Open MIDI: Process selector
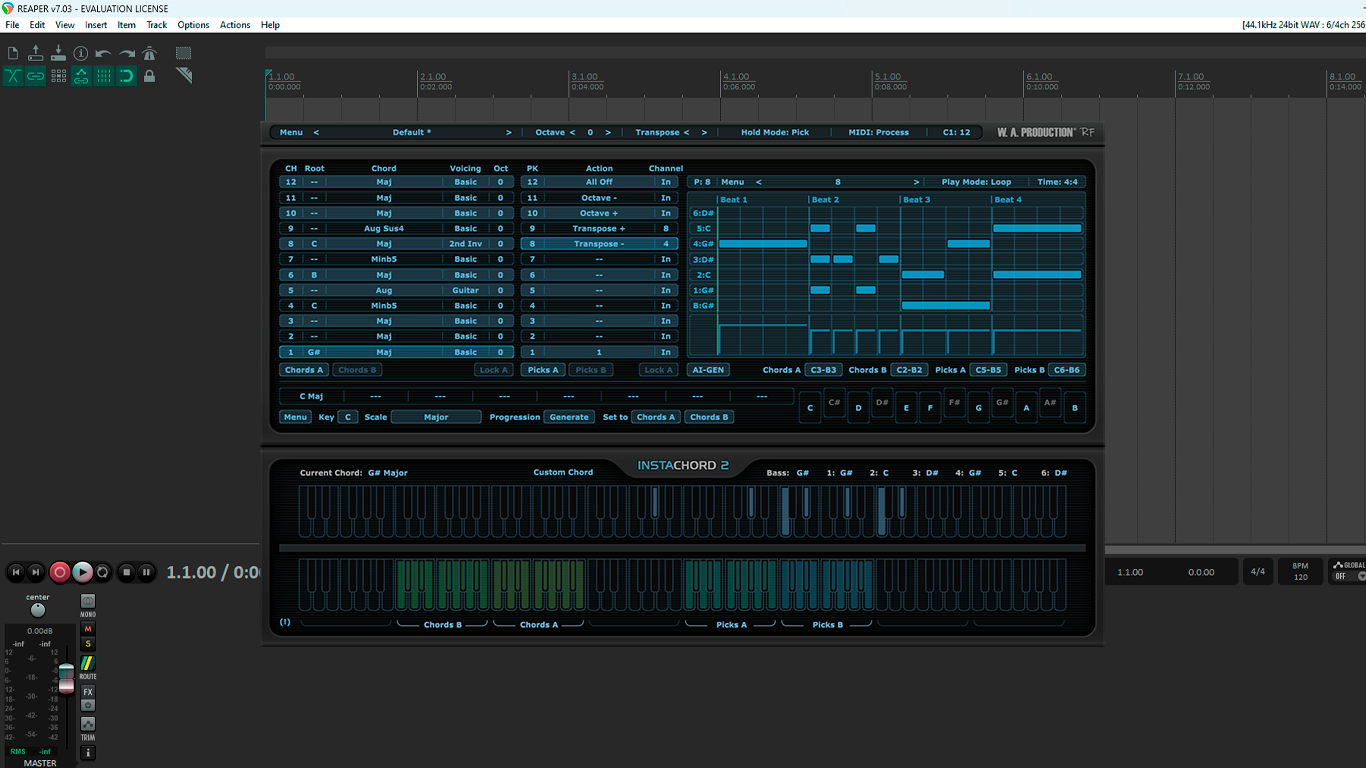This screenshot has width=1366, height=768. click(x=878, y=132)
